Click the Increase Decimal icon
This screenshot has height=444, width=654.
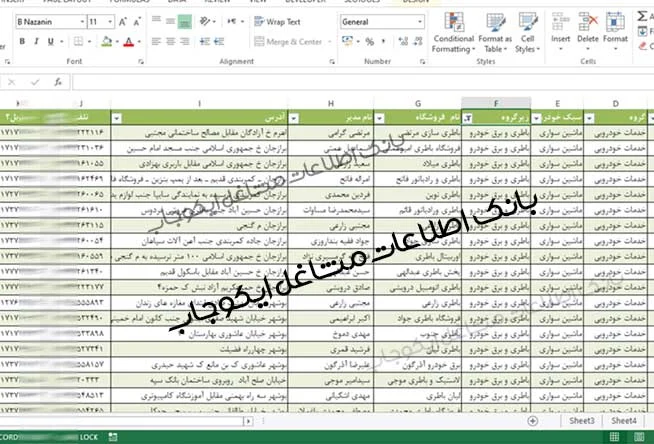(x=403, y=41)
